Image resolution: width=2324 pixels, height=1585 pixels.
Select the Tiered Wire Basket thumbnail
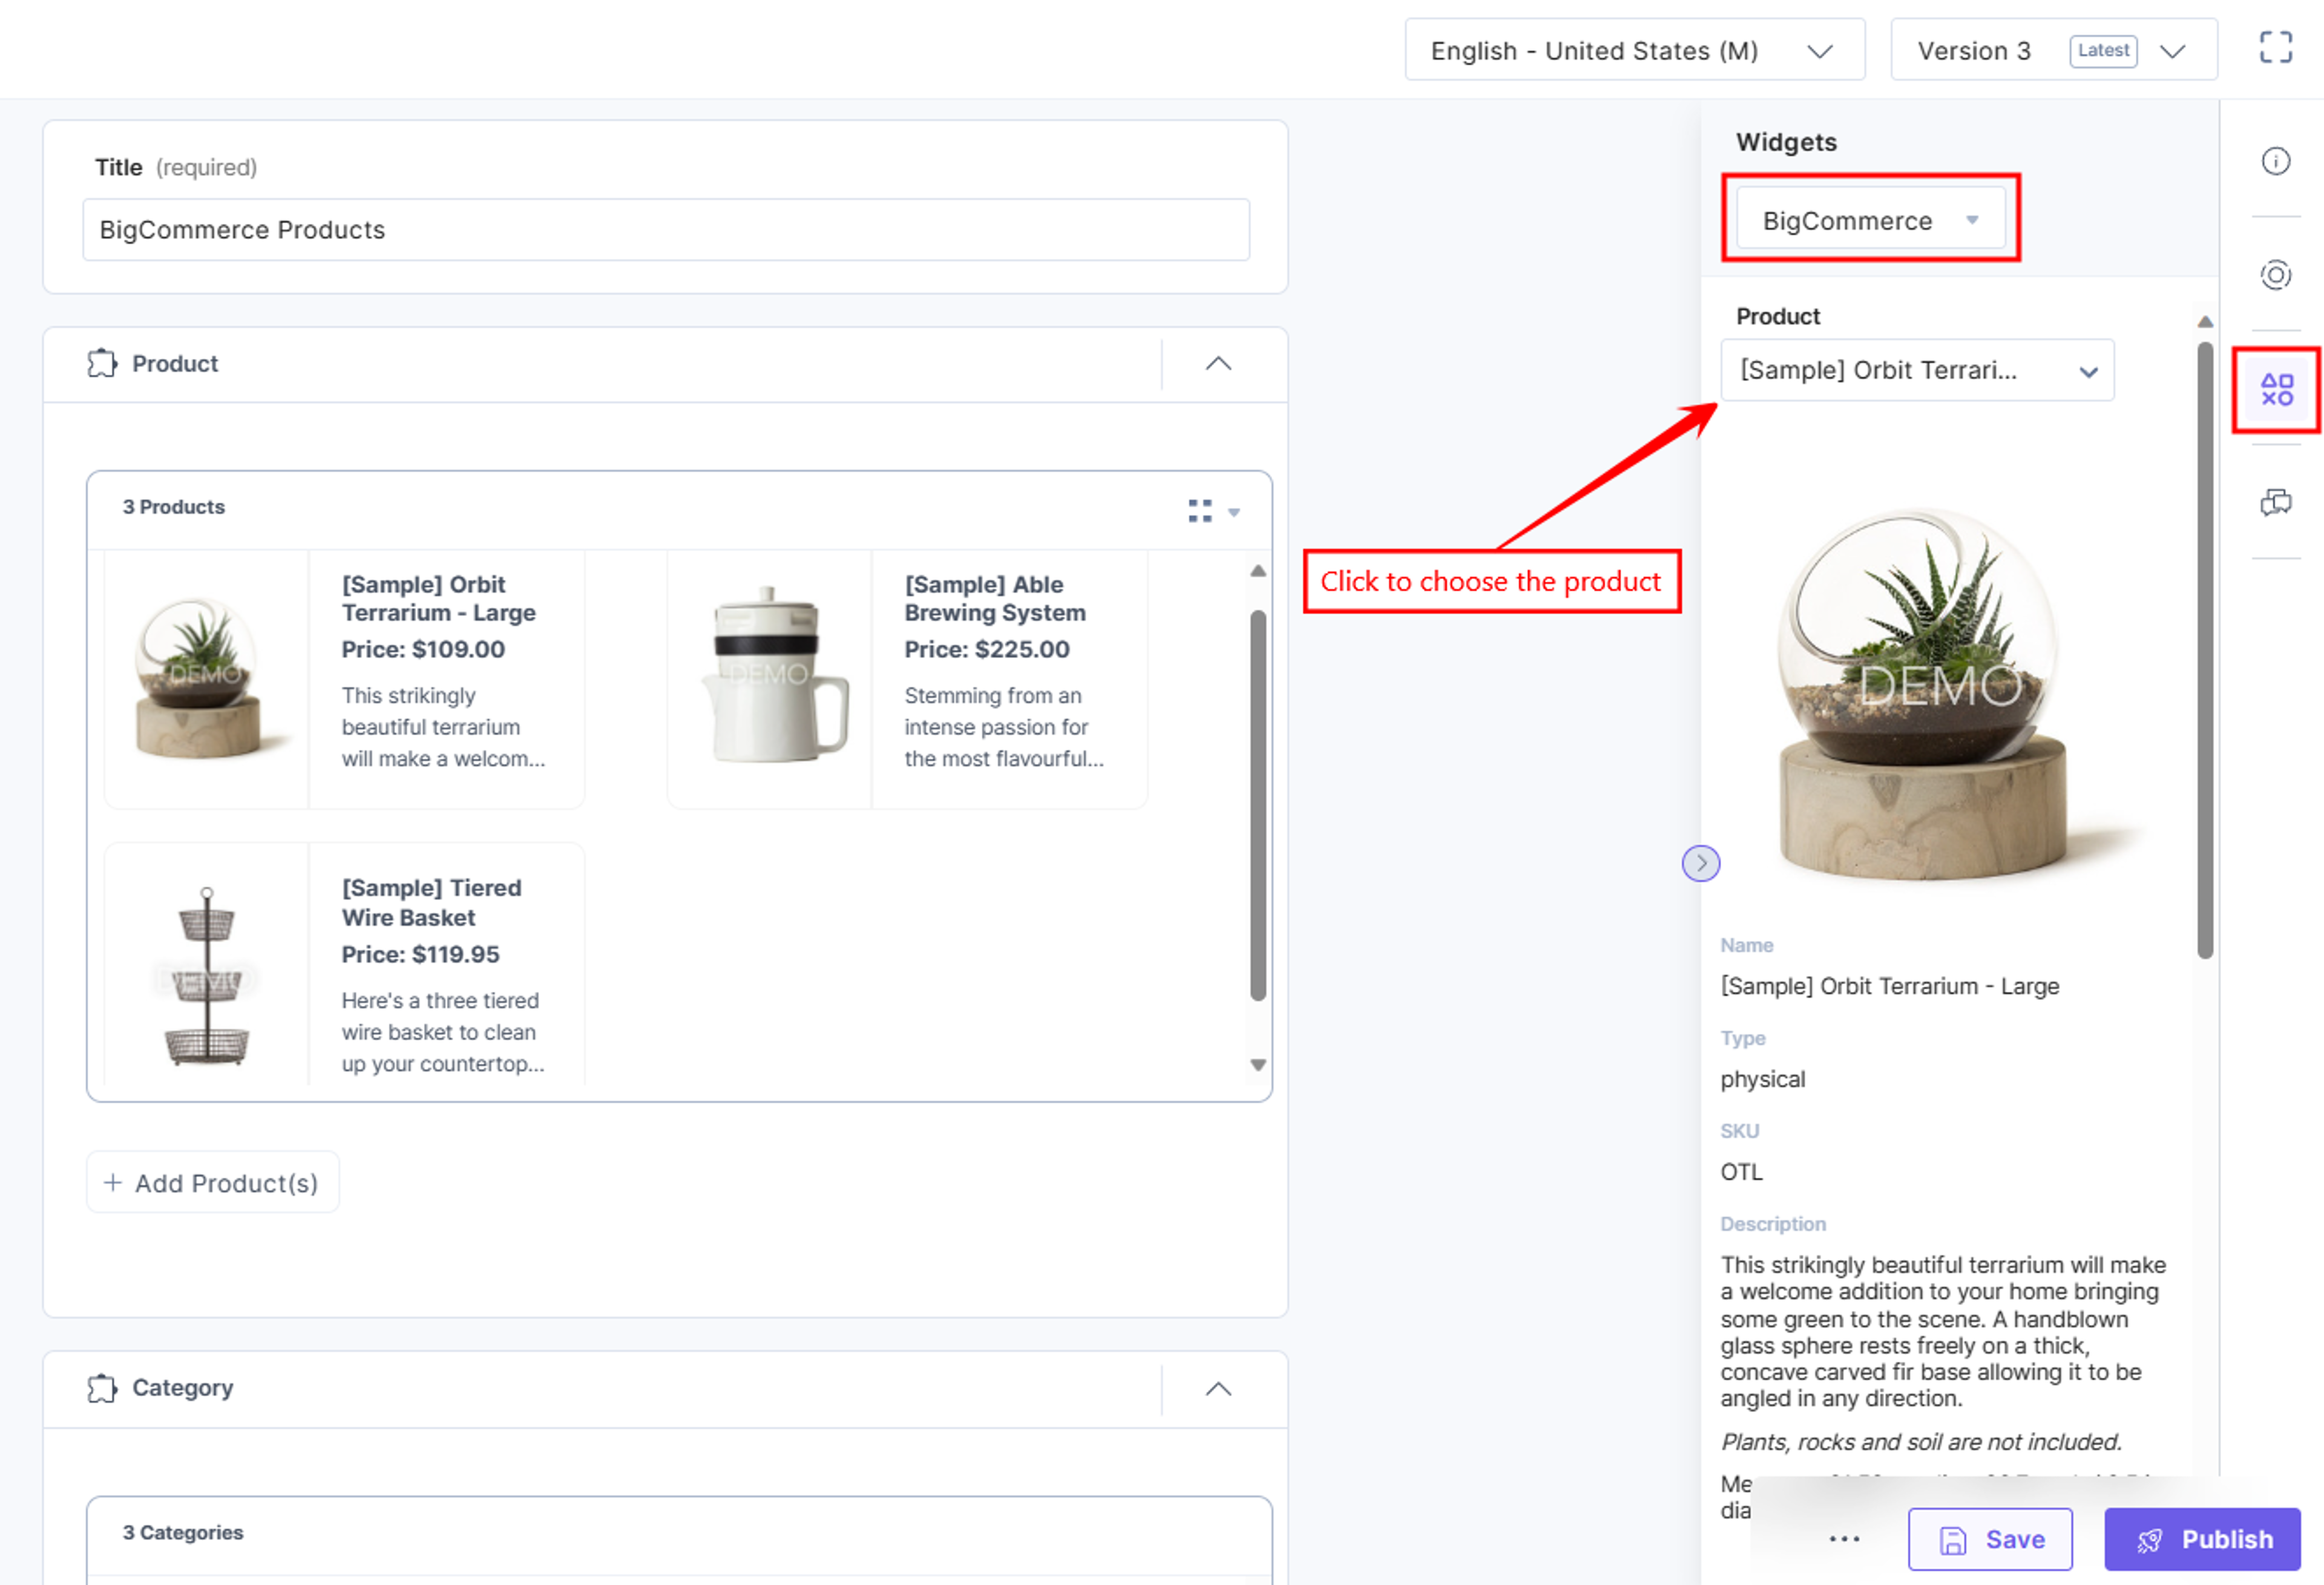click(x=206, y=975)
